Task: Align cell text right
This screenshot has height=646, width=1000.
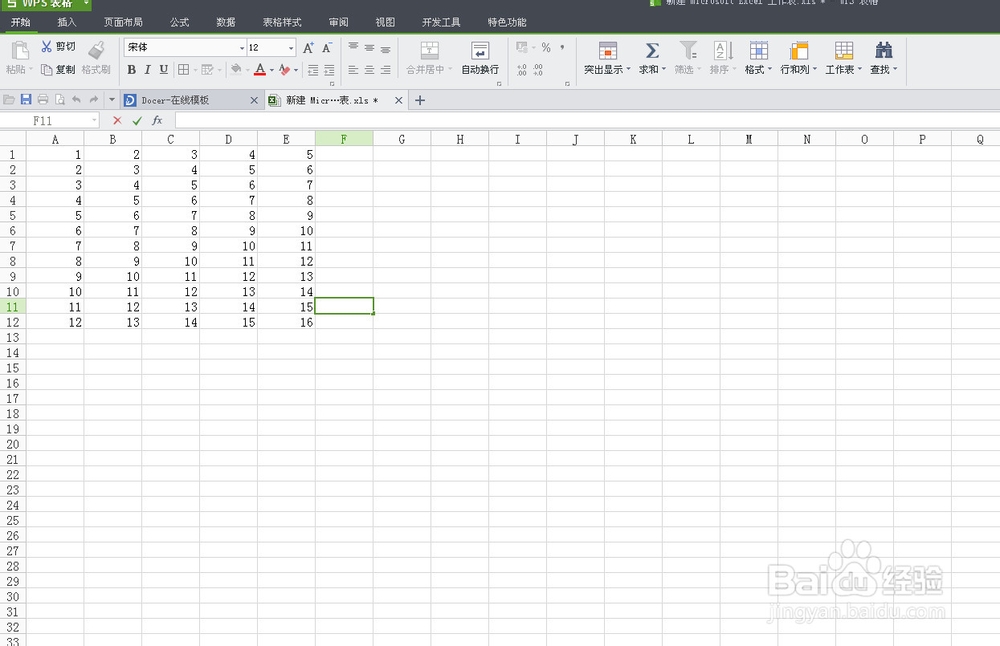Action: pos(385,70)
